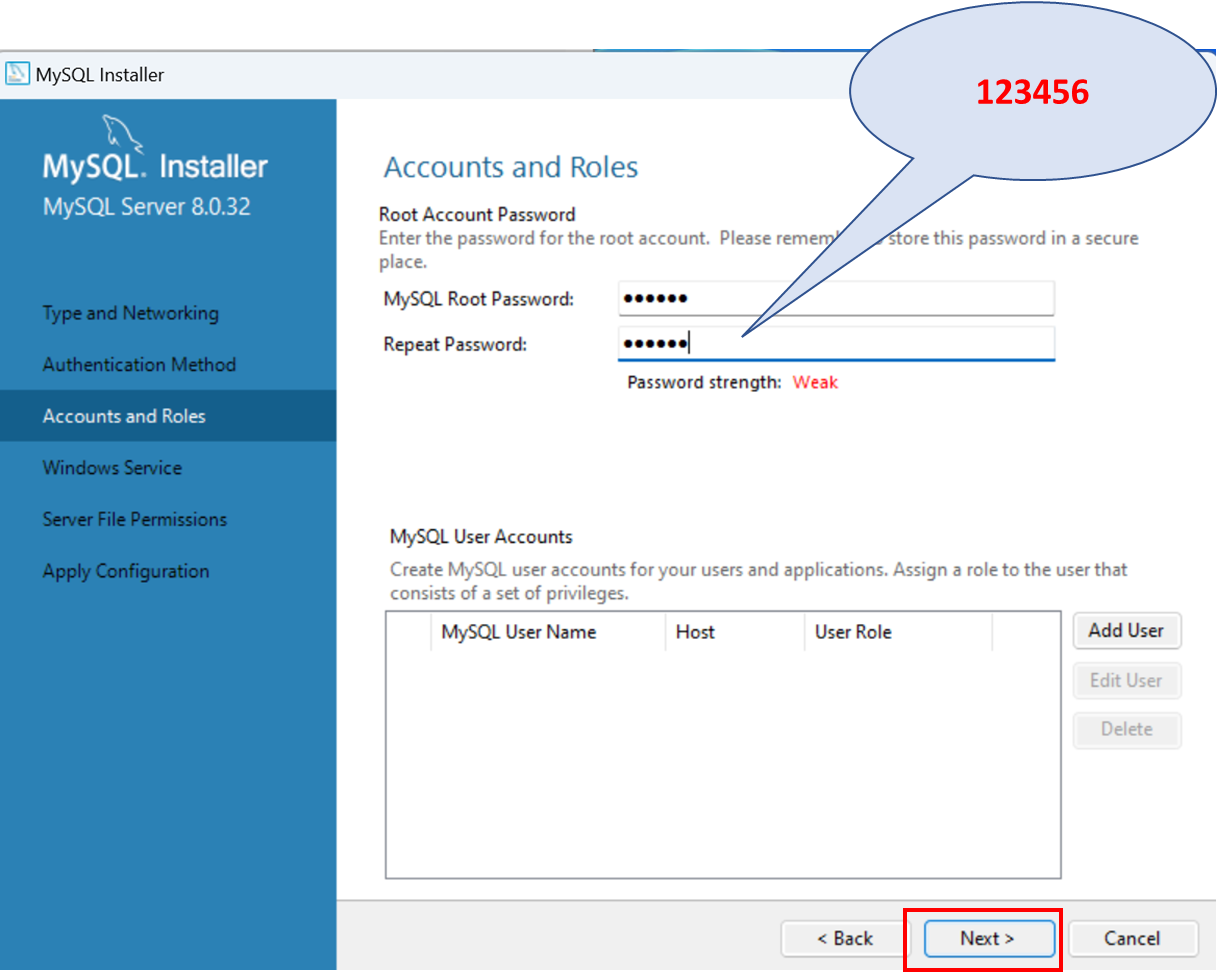
Task: Open the Apply Configuration step
Action: [126, 571]
